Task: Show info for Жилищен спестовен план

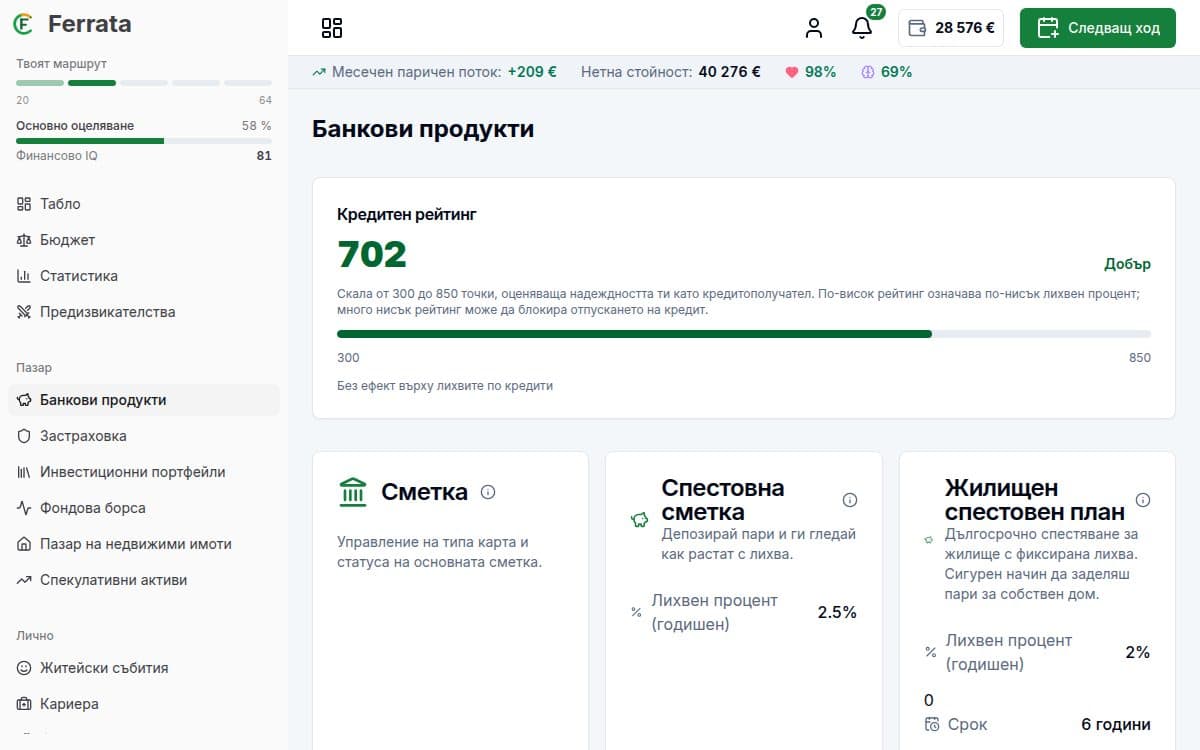Action: pos(1143,500)
